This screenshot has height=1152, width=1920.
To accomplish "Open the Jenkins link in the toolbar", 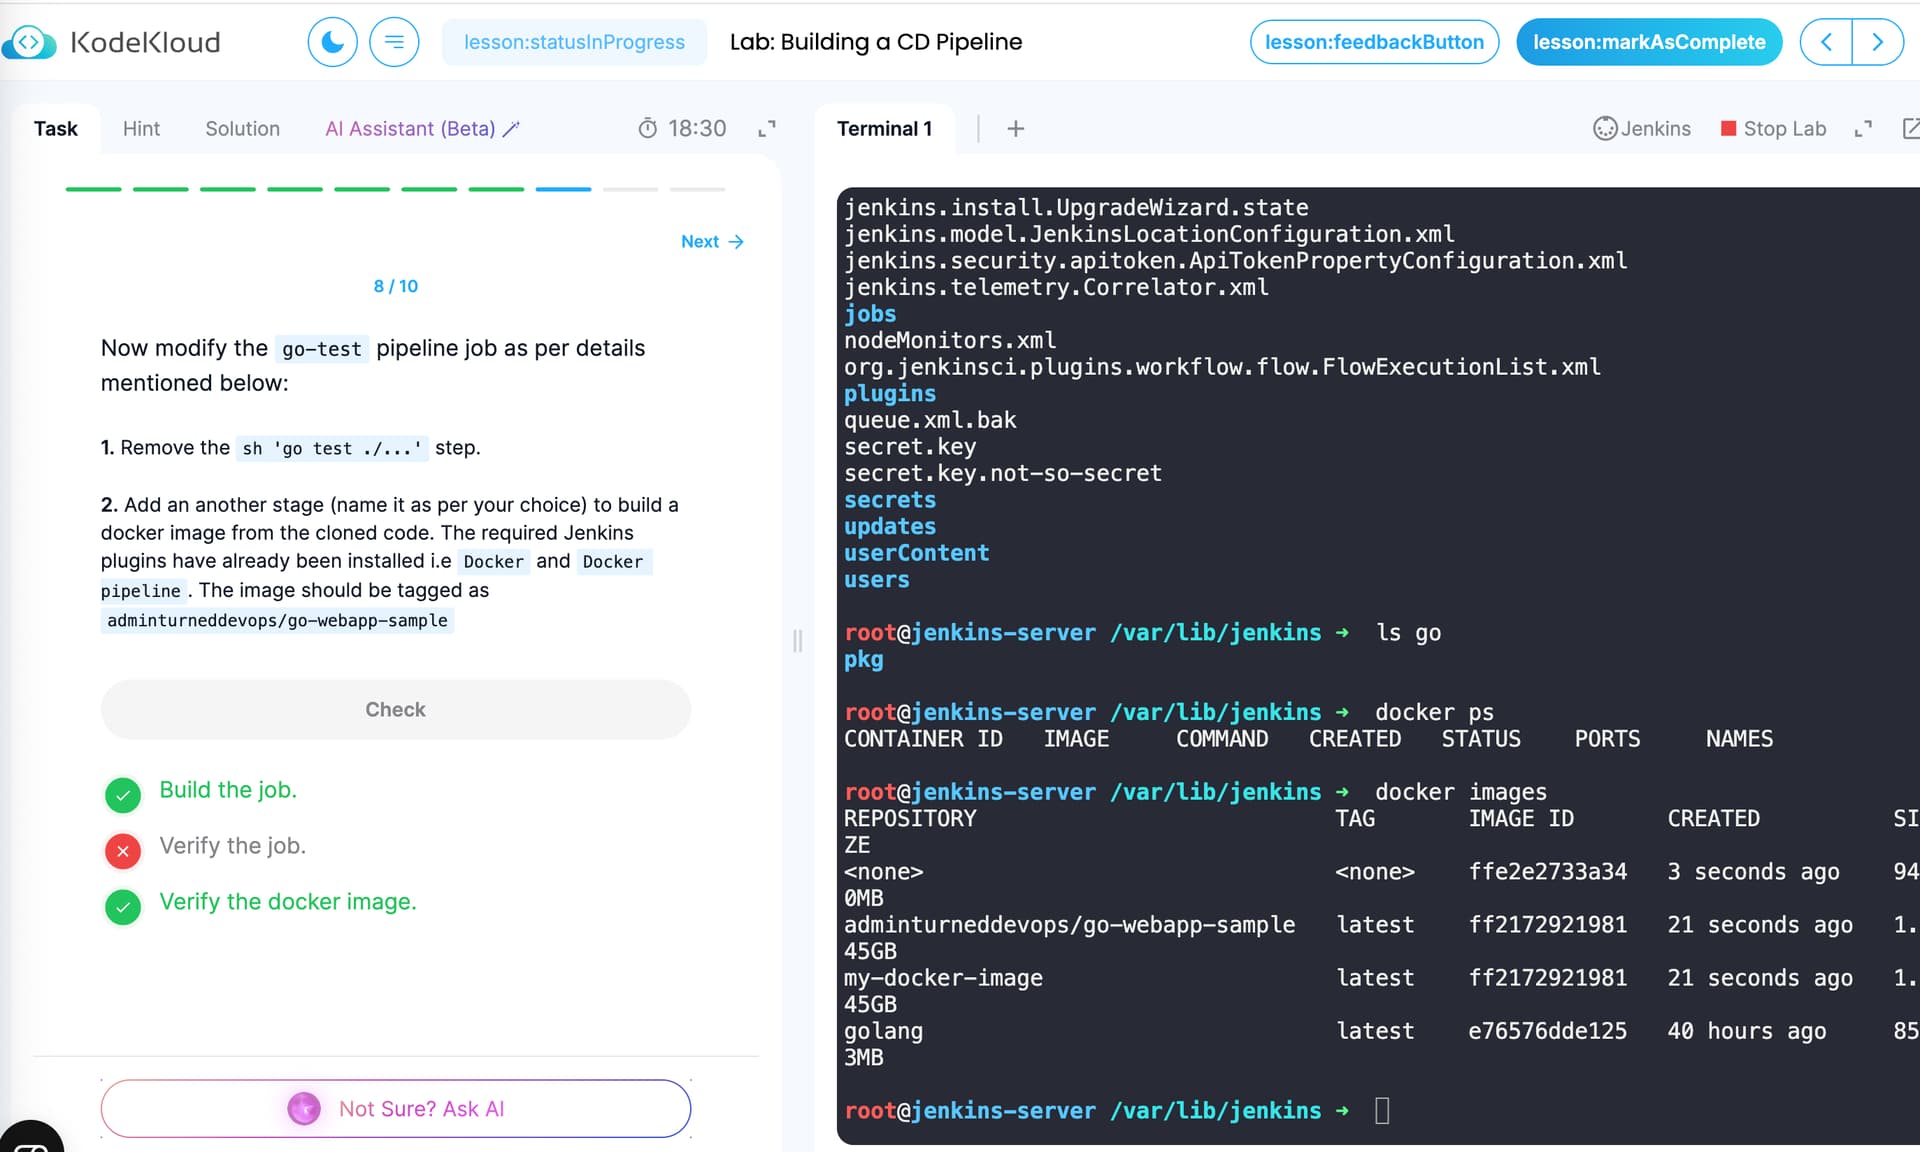I will click(1642, 128).
